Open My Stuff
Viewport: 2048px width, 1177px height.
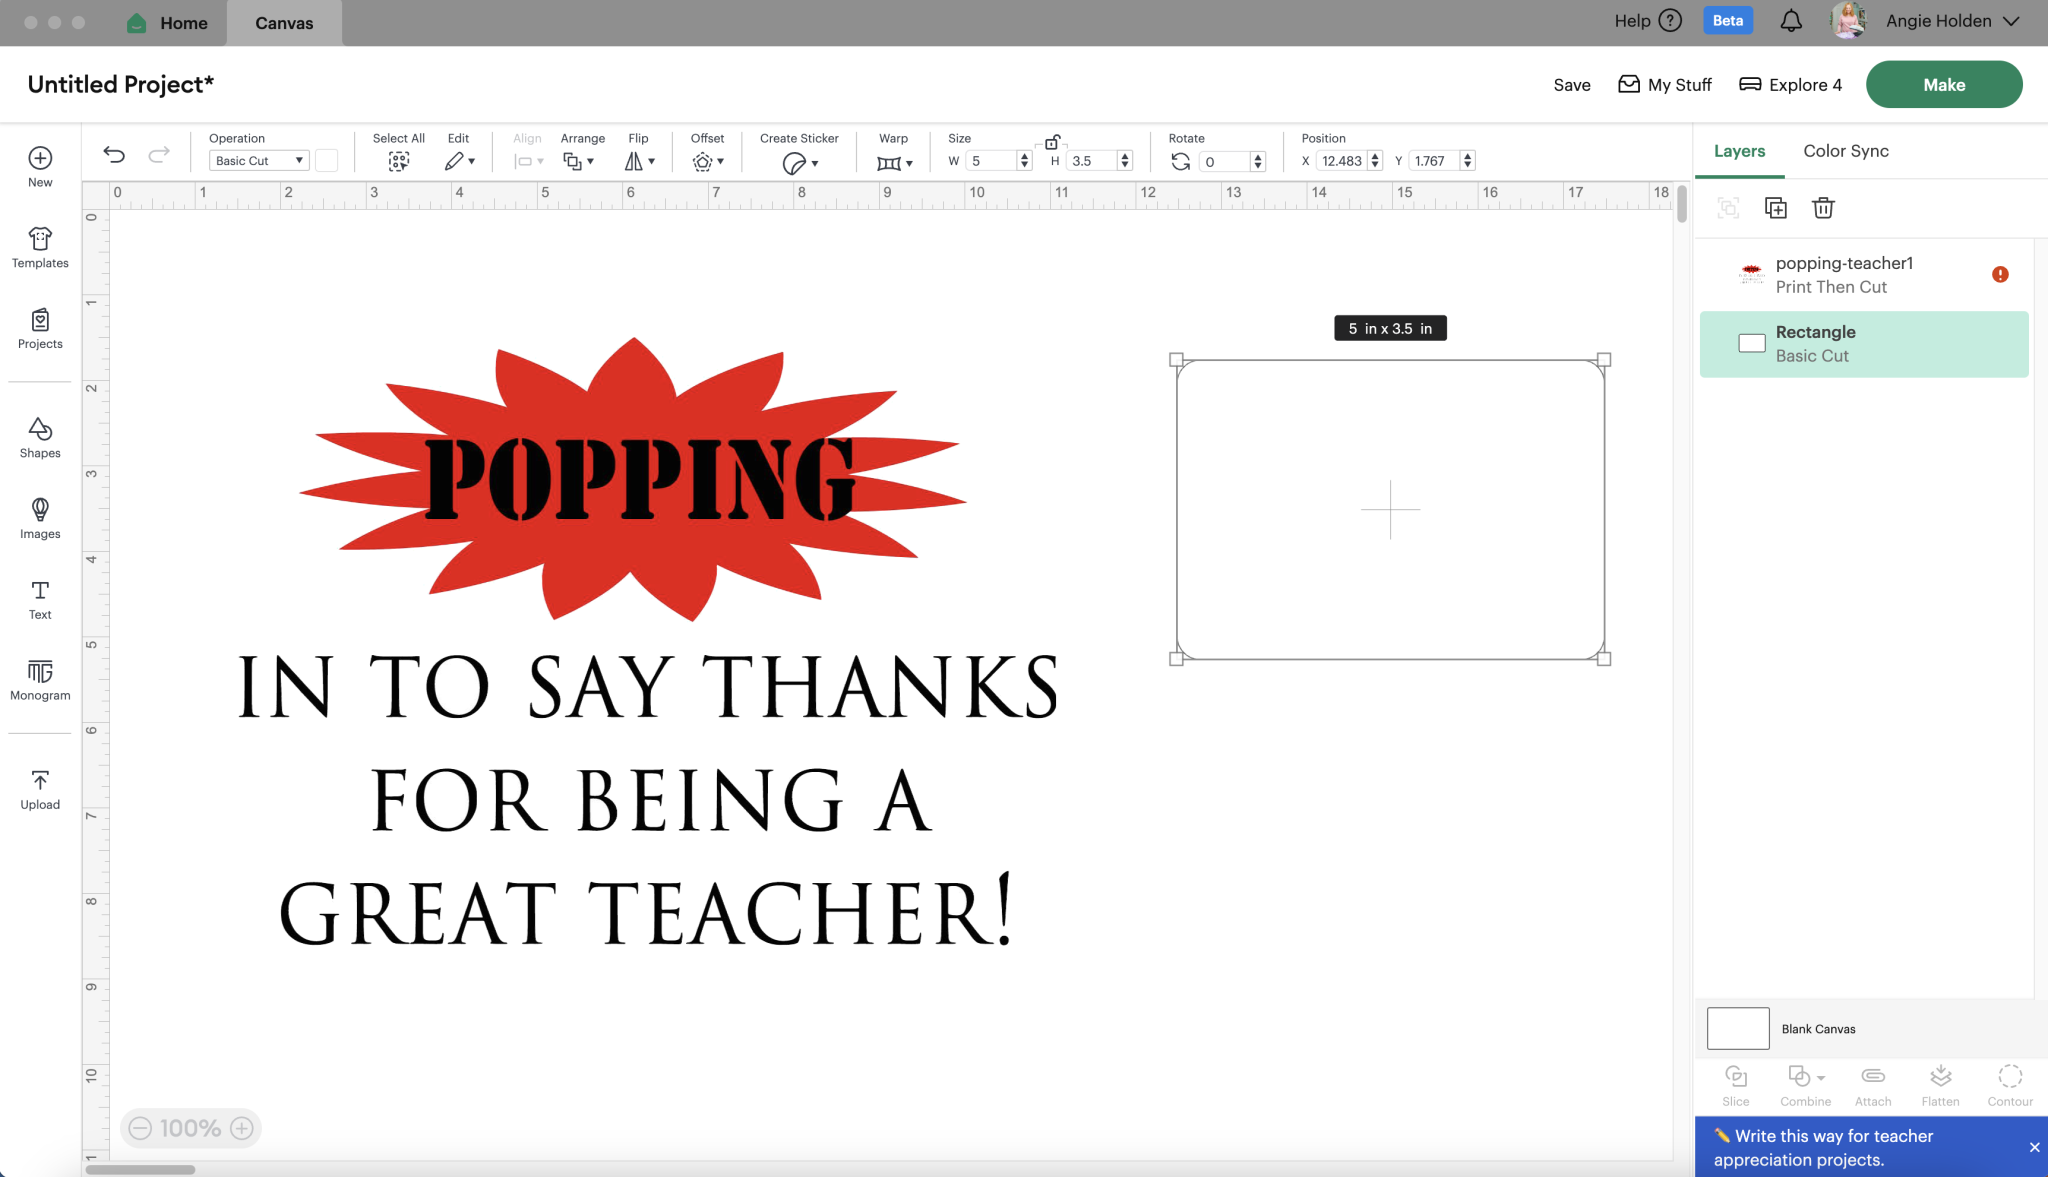1665,85
